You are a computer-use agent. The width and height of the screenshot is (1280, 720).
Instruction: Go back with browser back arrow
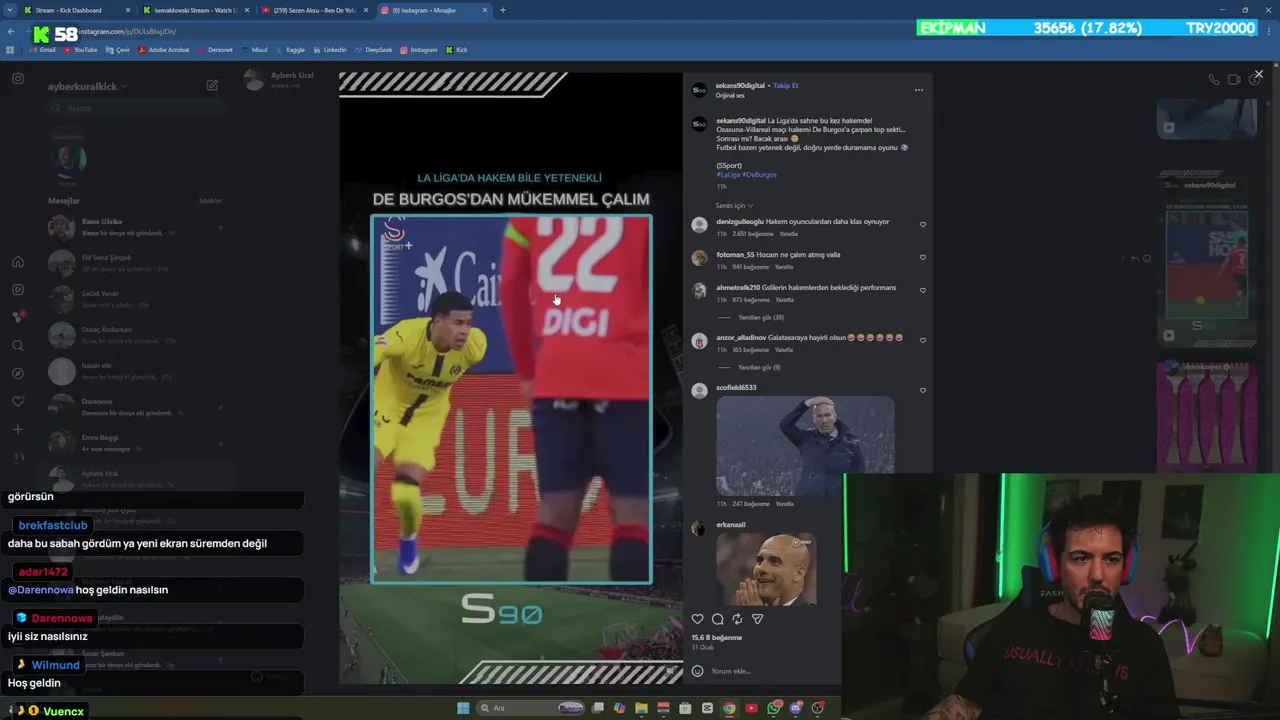click(11, 32)
